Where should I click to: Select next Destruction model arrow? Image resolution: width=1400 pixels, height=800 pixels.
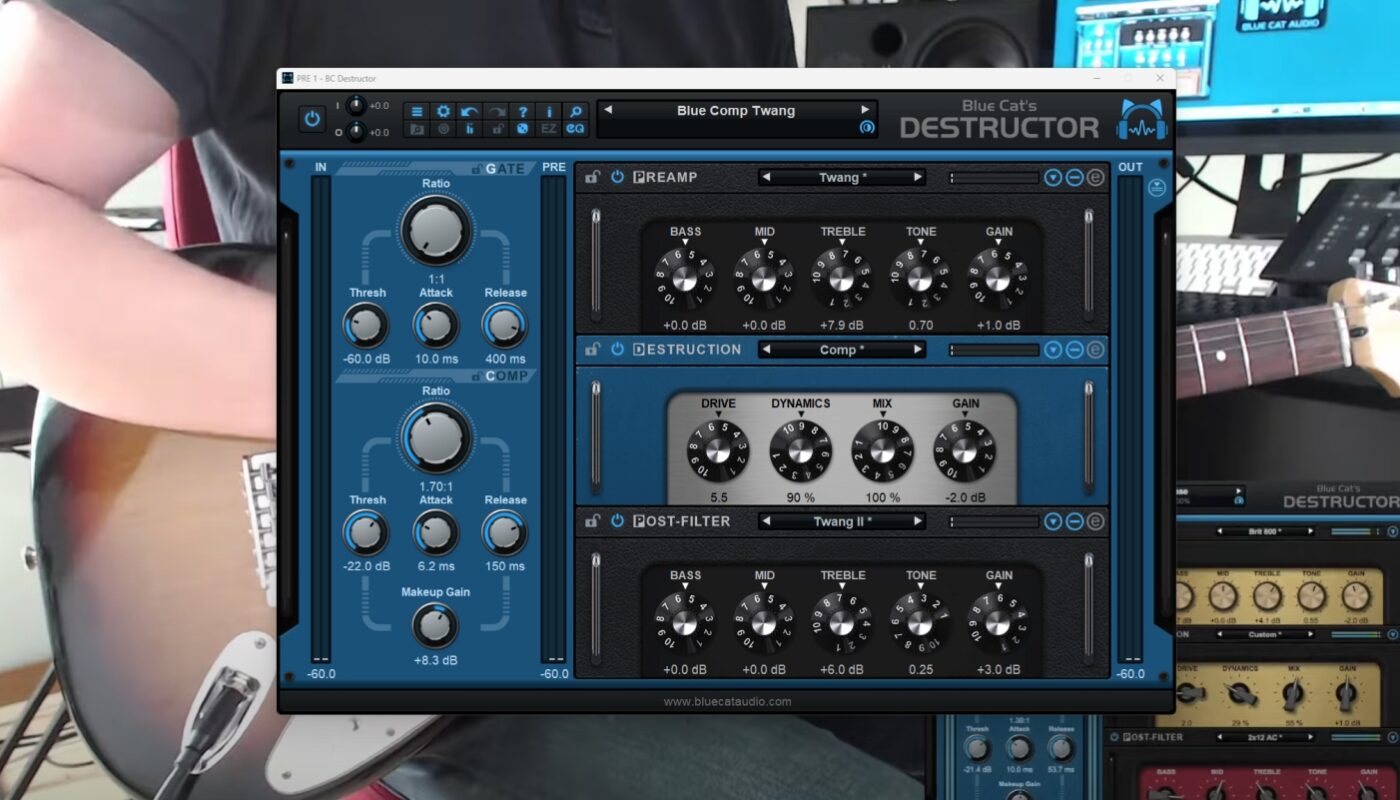click(x=917, y=350)
